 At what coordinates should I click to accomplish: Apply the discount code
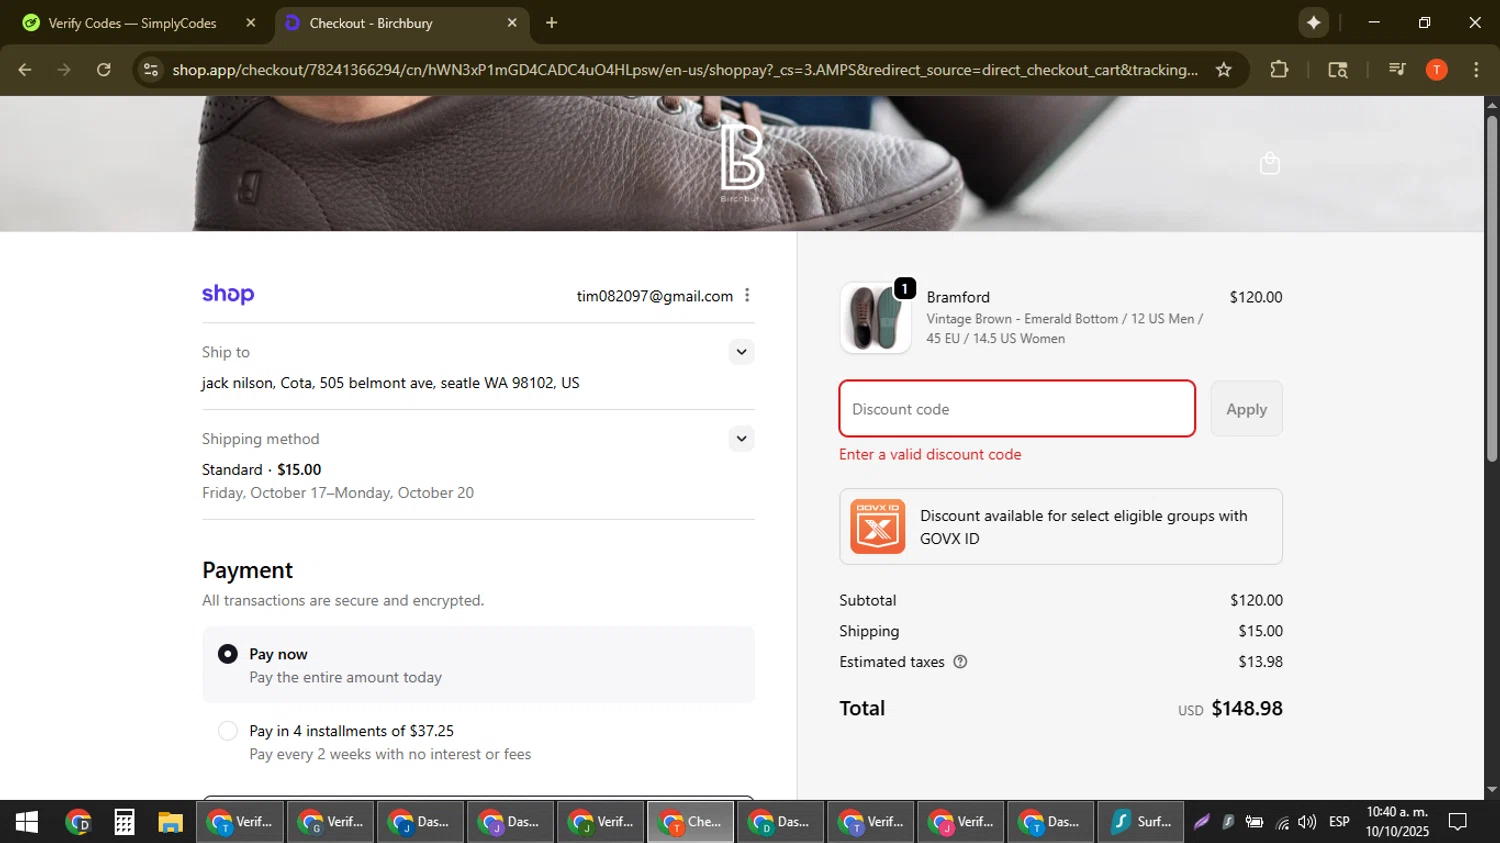1246,409
